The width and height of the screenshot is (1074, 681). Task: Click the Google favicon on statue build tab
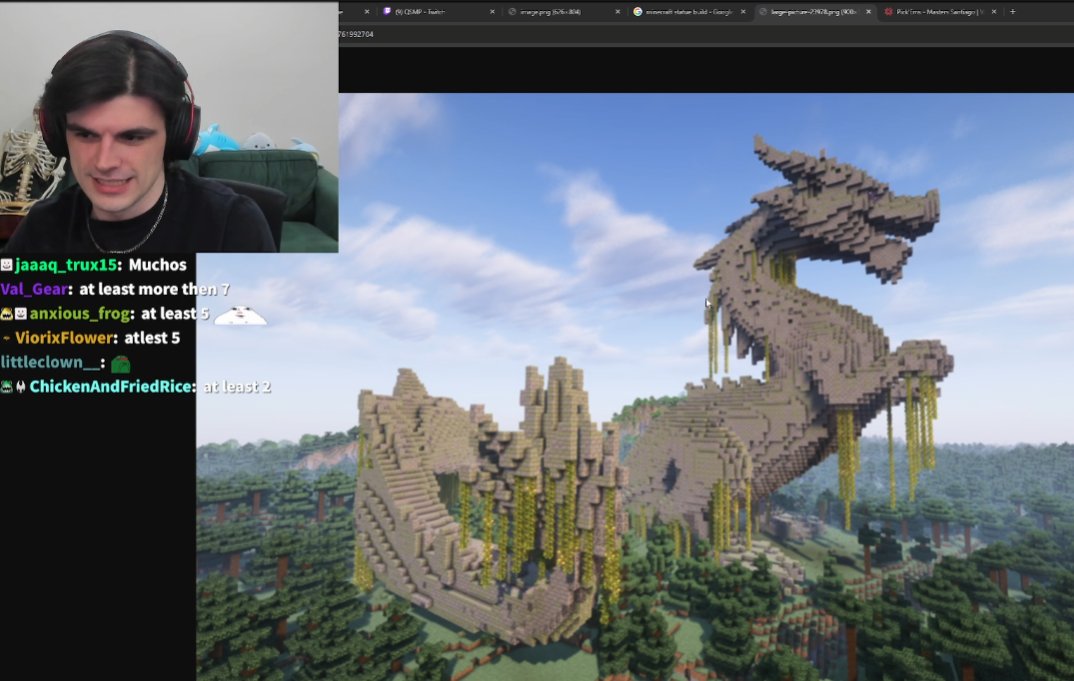pos(638,12)
